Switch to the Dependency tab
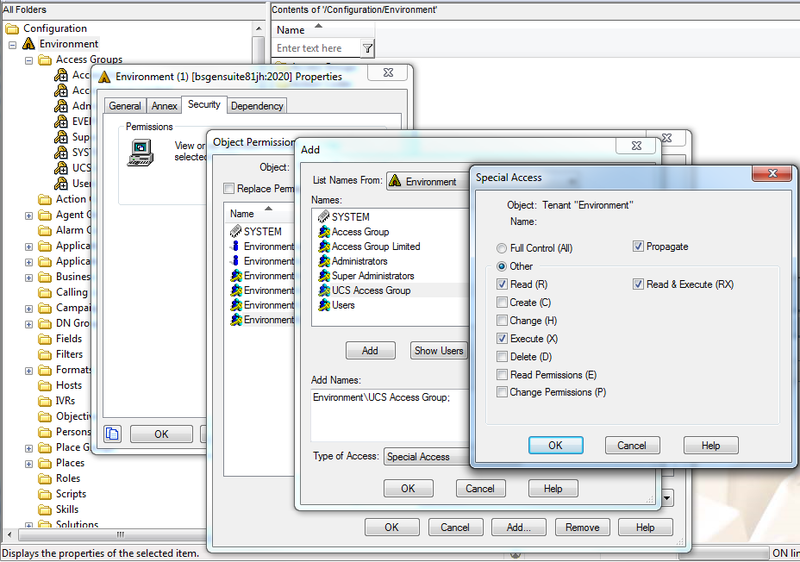The width and height of the screenshot is (800, 562). (257, 106)
